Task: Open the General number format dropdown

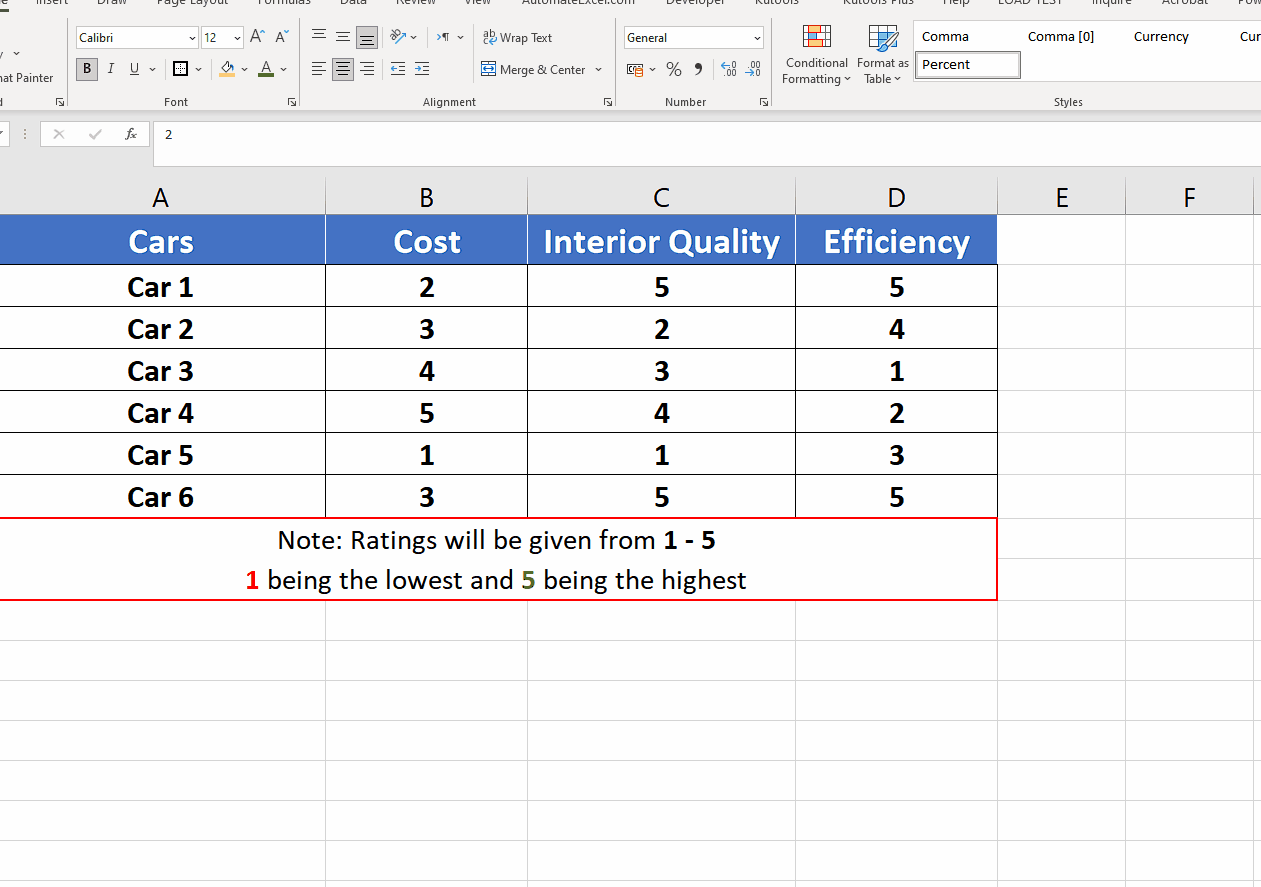Action: click(x=756, y=38)
